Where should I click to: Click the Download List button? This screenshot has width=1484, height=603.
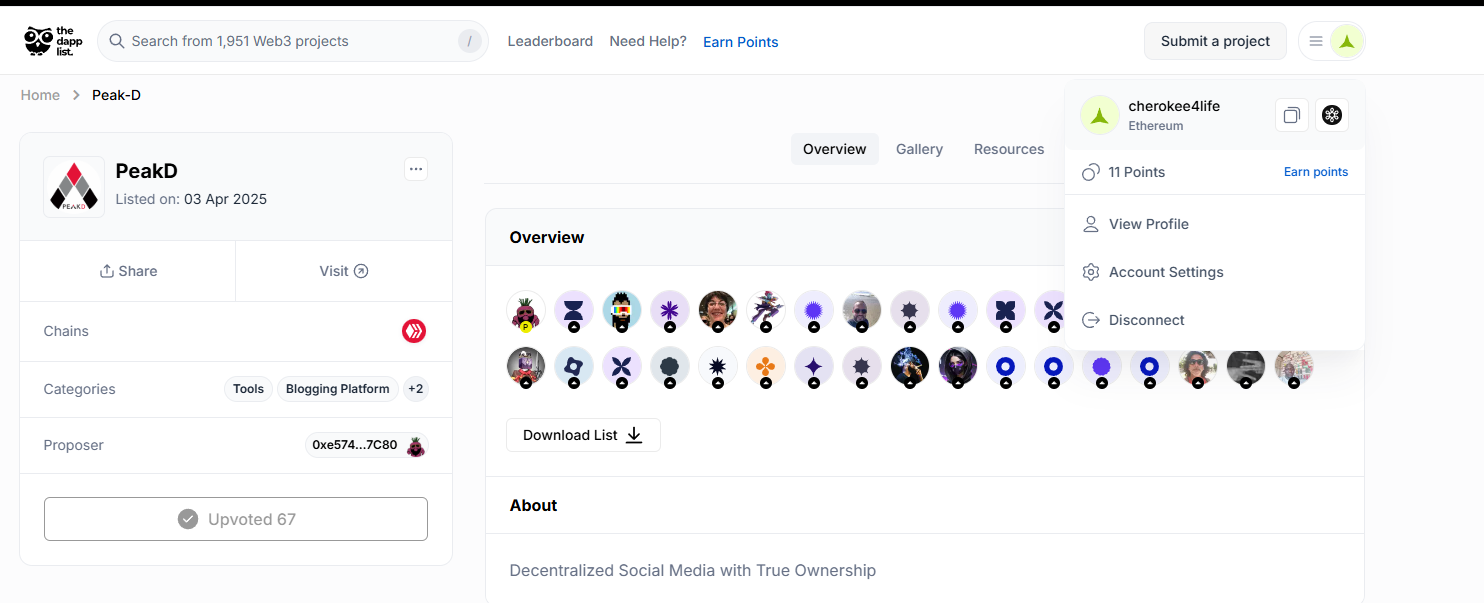click(583, 435)
